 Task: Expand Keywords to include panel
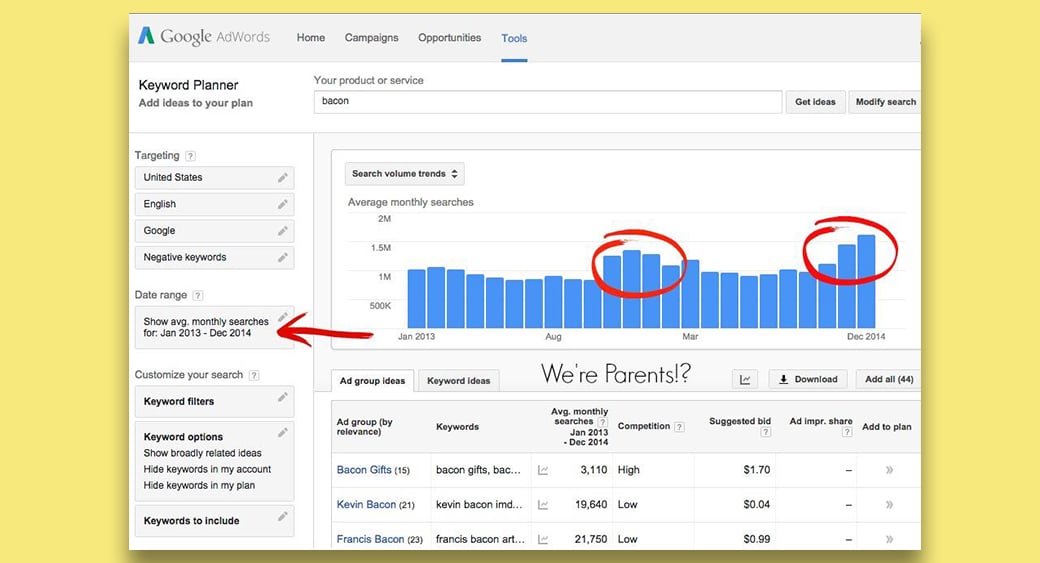coord(214,520)
